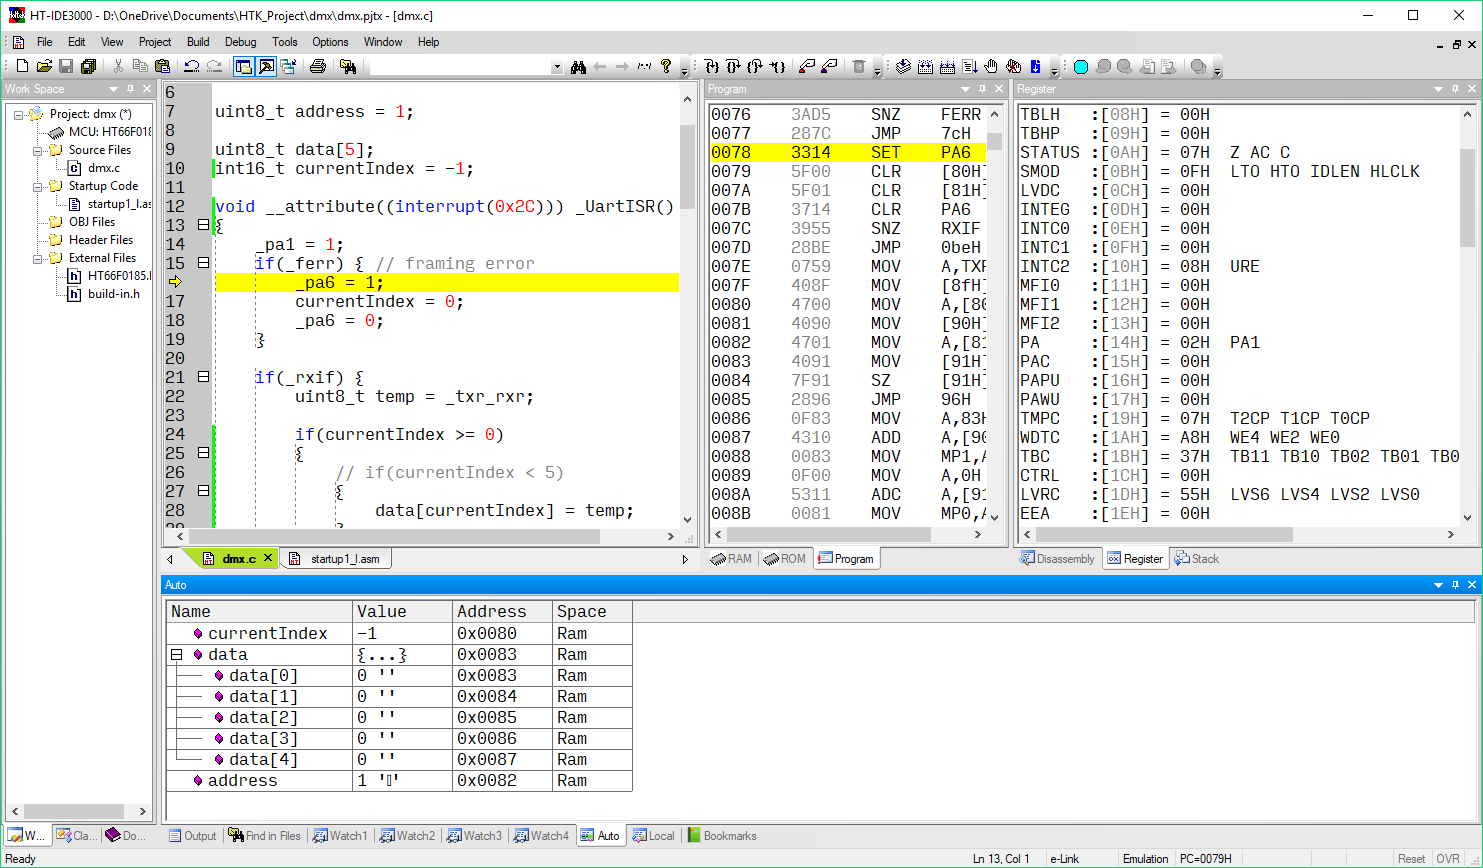Collapse the data array in Auto panel

pos(177,655)
